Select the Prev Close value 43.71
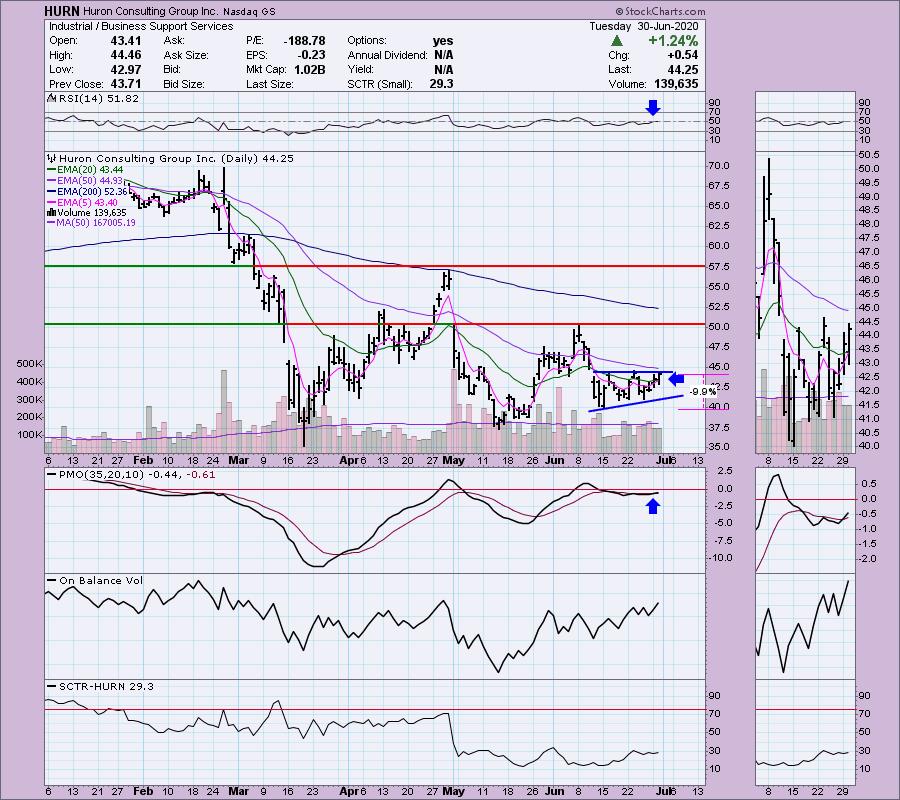 (126, 84)
